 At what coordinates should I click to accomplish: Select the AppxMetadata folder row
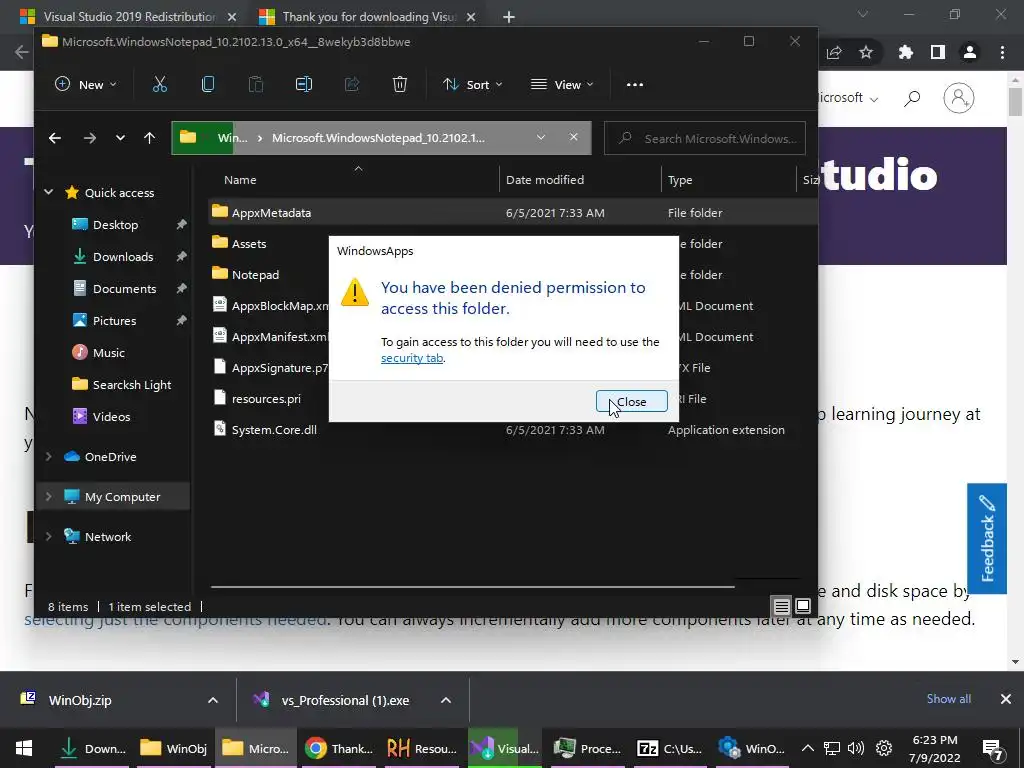(x=513, y=212)
